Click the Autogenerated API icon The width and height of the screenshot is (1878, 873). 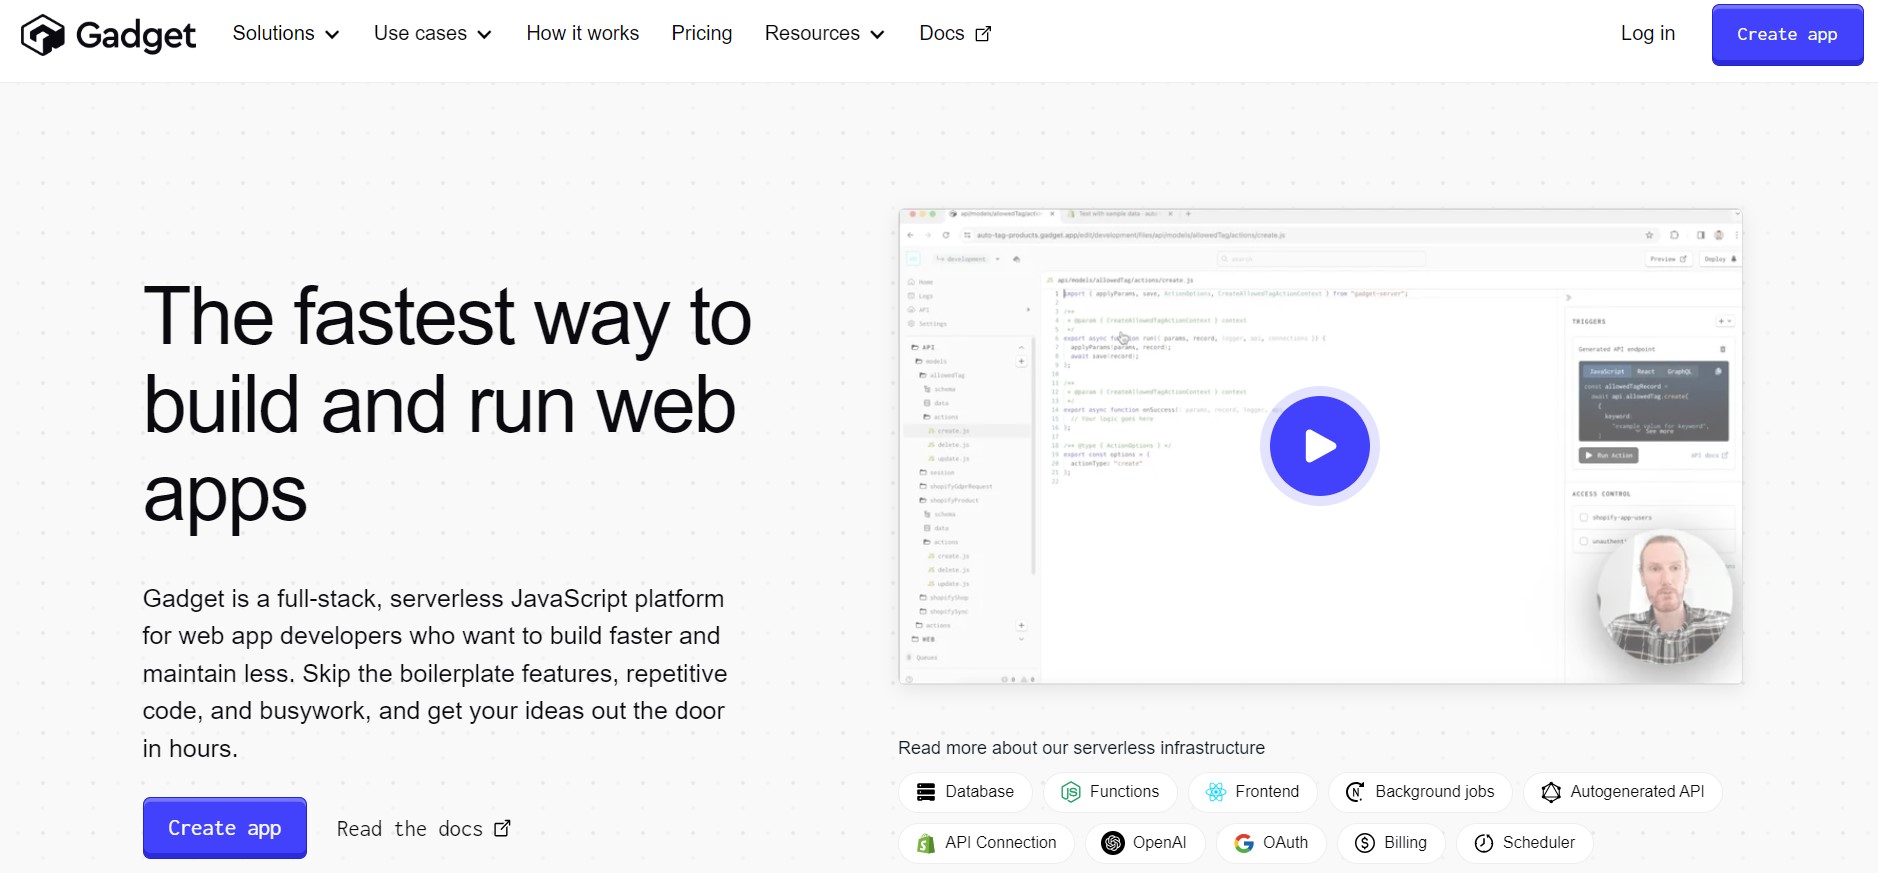1551,792
